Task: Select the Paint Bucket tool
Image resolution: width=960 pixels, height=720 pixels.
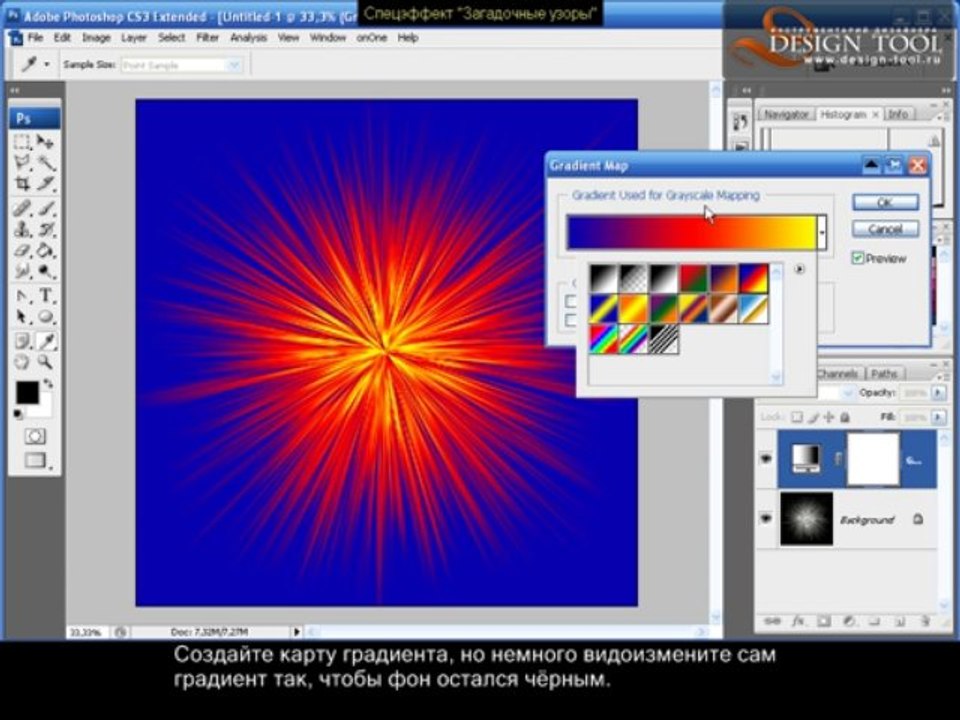Action: (45, 250)
